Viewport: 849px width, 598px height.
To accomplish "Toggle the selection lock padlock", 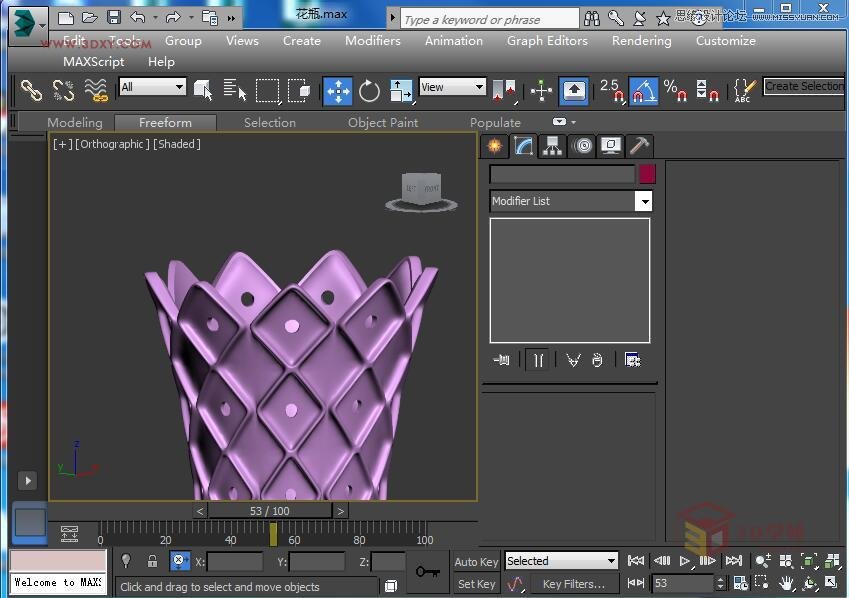I will pos(152,562).
